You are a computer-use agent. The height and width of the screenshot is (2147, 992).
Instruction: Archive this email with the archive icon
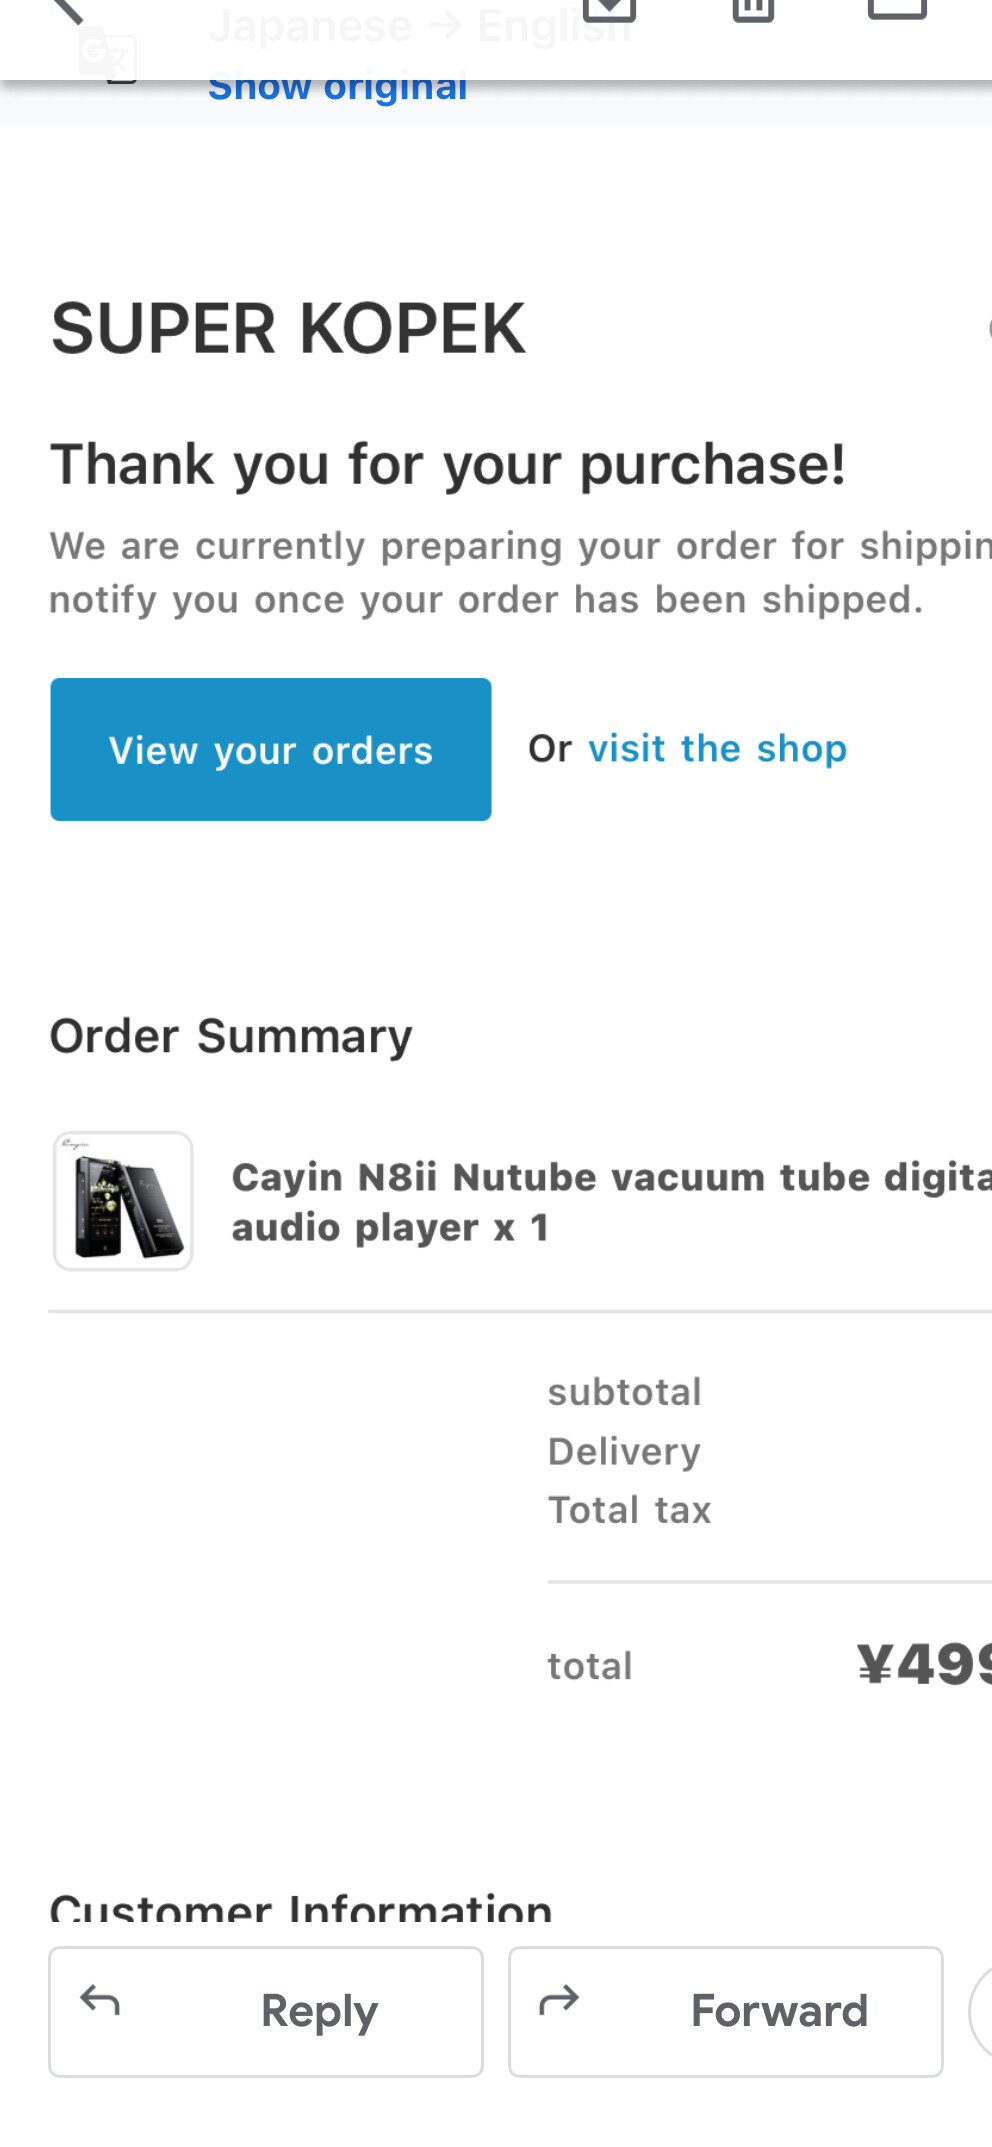click(609, 10)
